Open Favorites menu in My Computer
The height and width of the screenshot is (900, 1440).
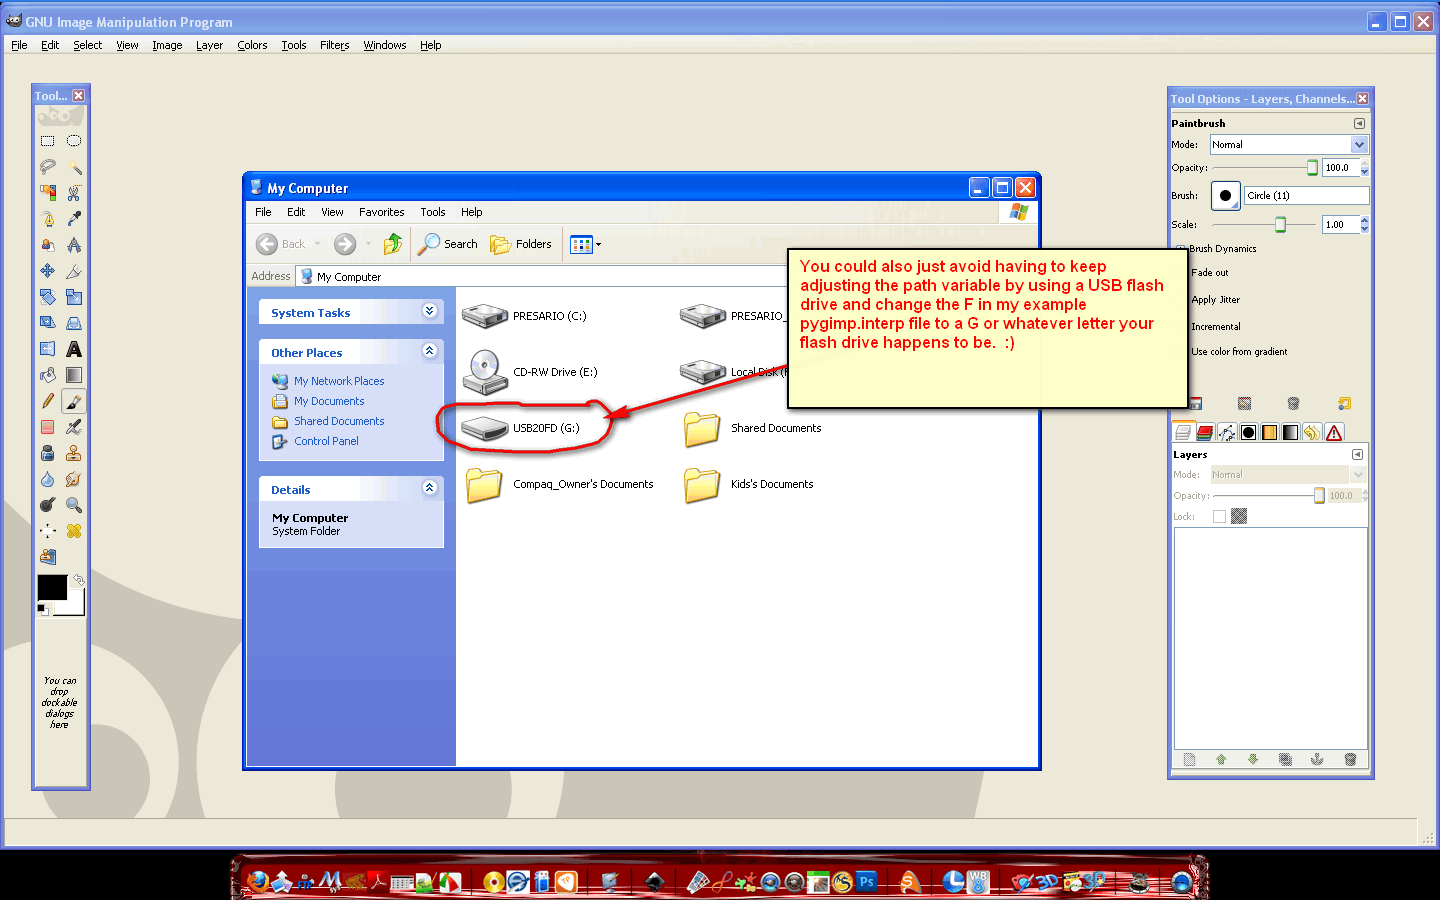click(382, 212)
